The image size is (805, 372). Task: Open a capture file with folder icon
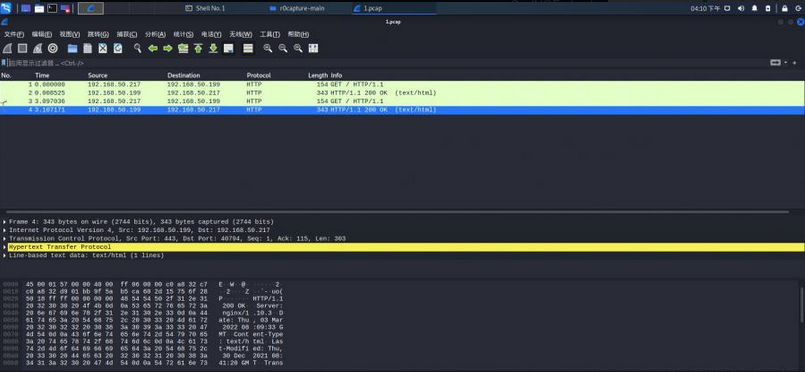pos(72,48)
